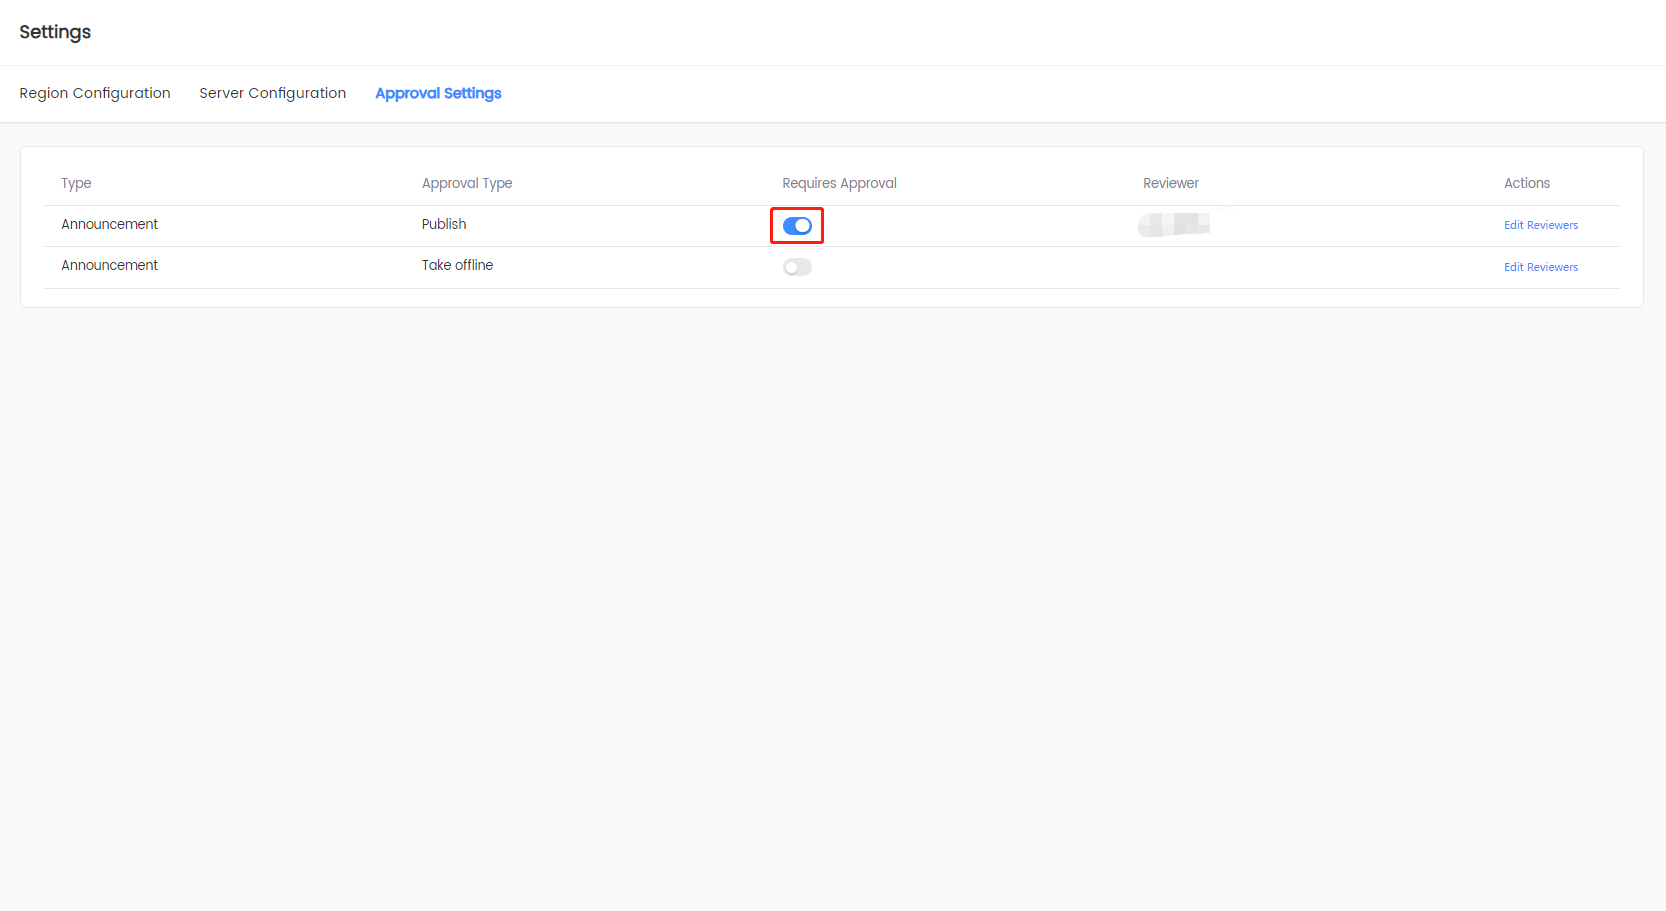
Task: Click the Requires Approval column header
Action: click(839, 183)
